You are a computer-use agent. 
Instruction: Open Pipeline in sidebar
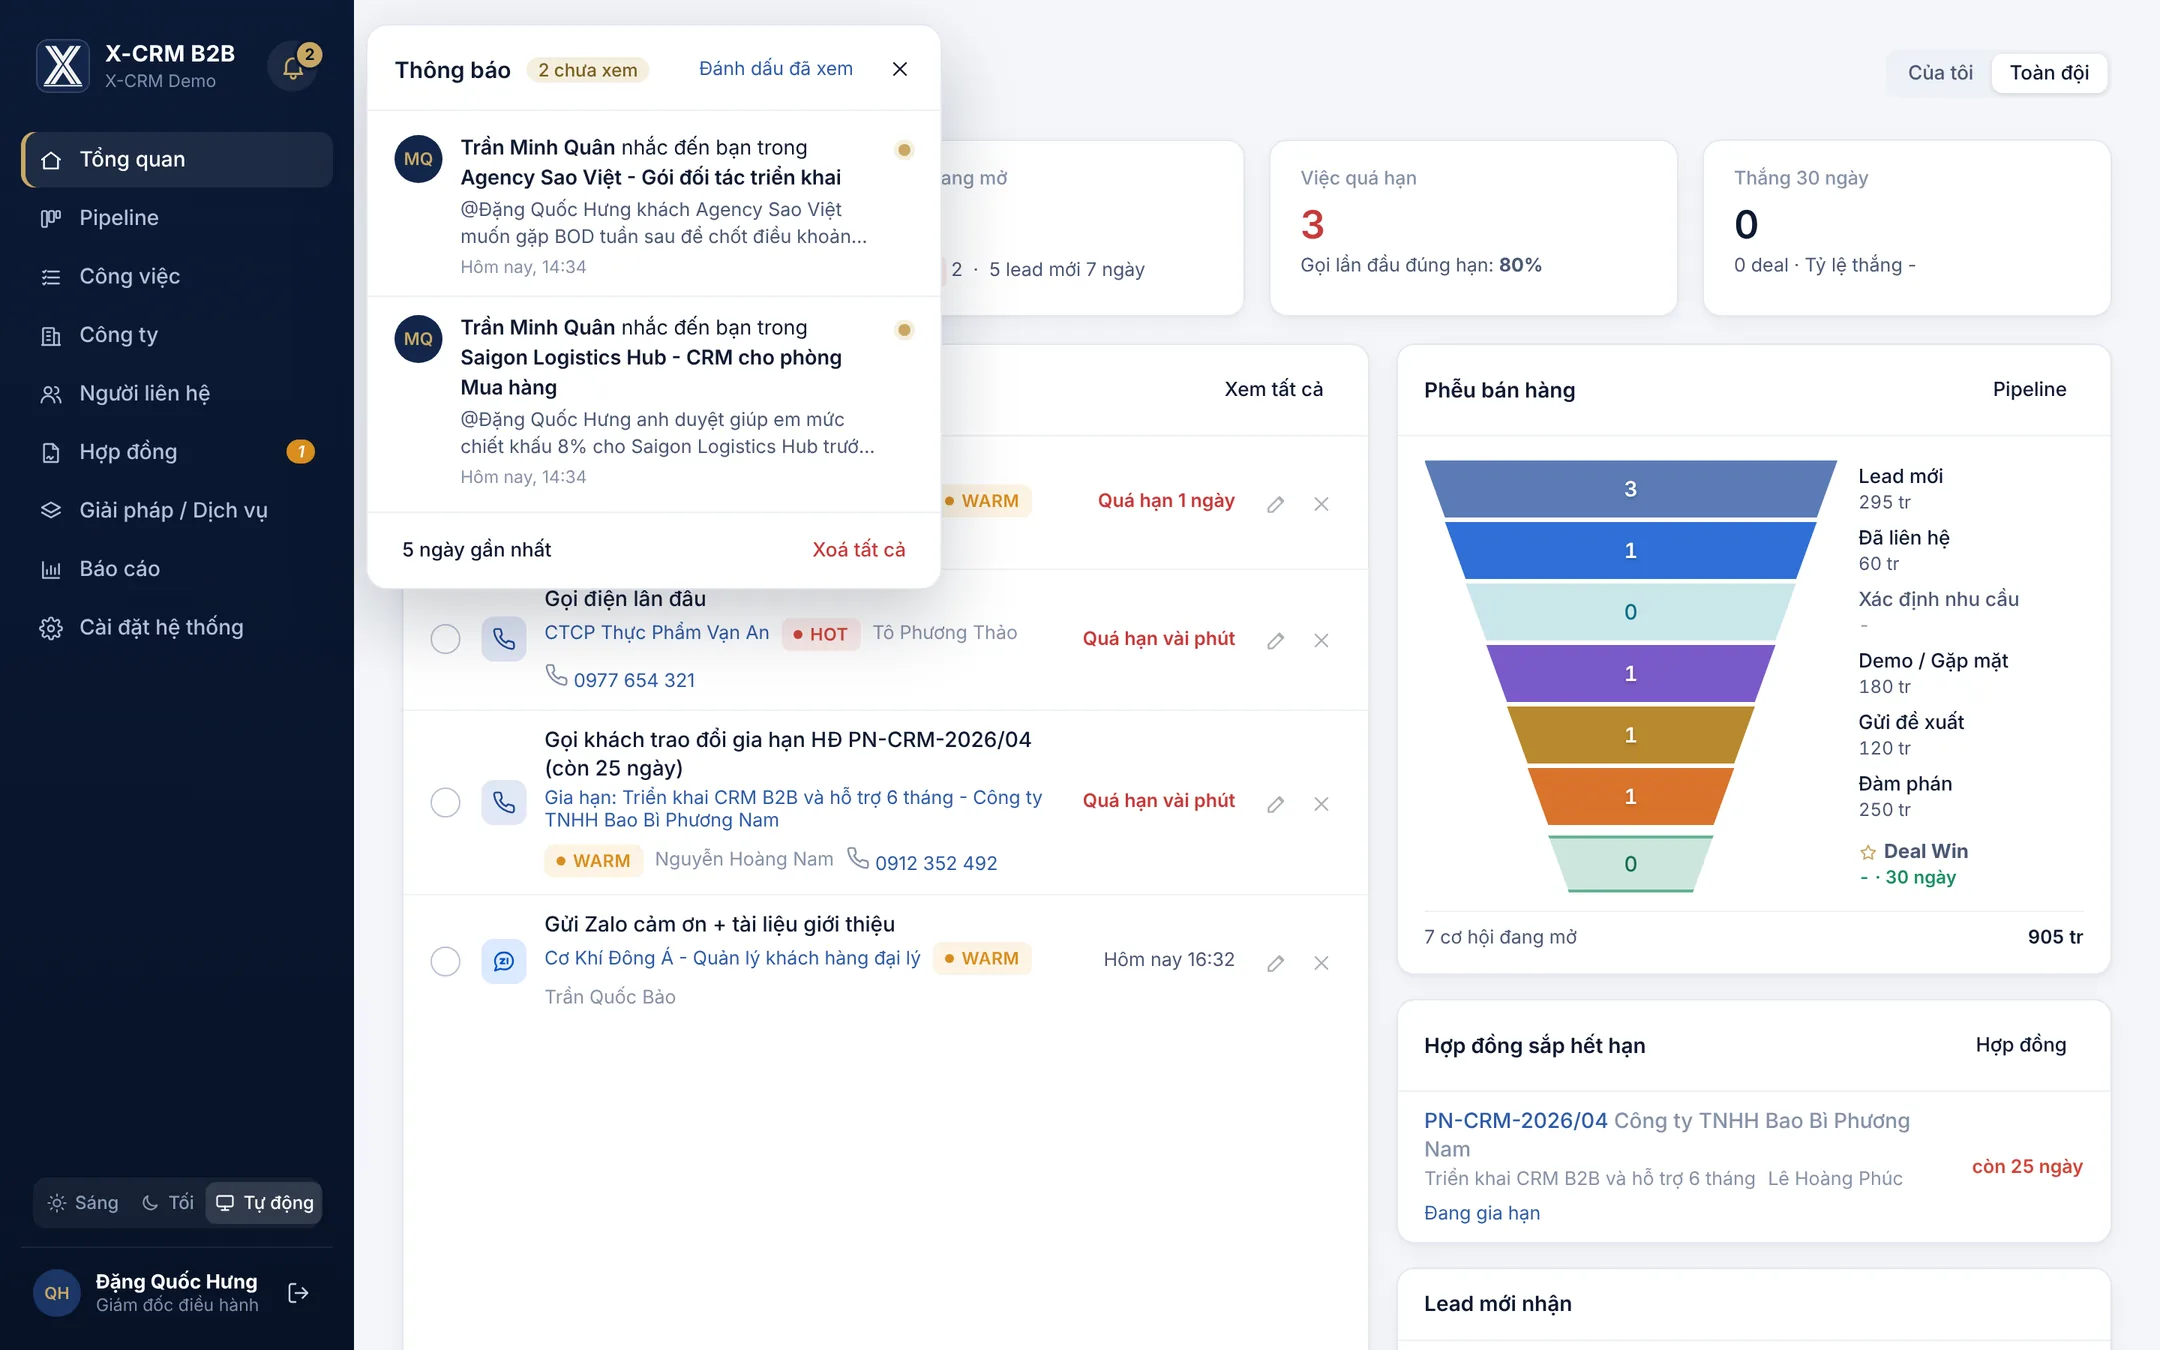177,218
